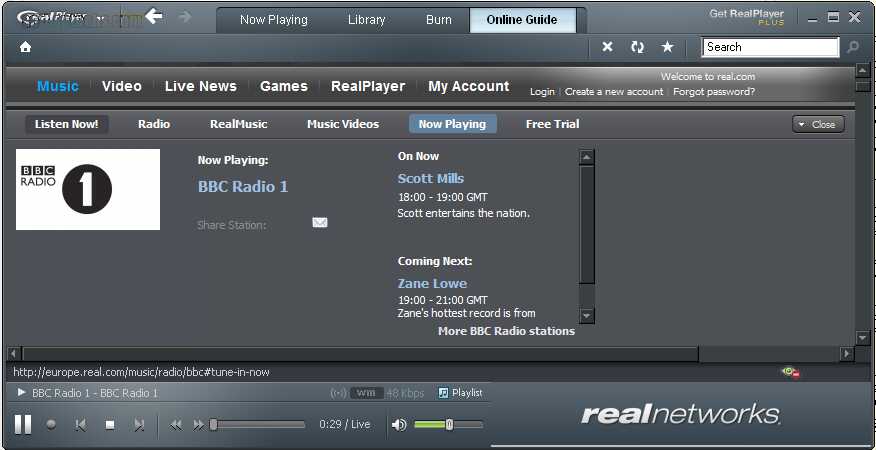Stop playback
This screenshot has width=876, height=450.
coord(110,425)
